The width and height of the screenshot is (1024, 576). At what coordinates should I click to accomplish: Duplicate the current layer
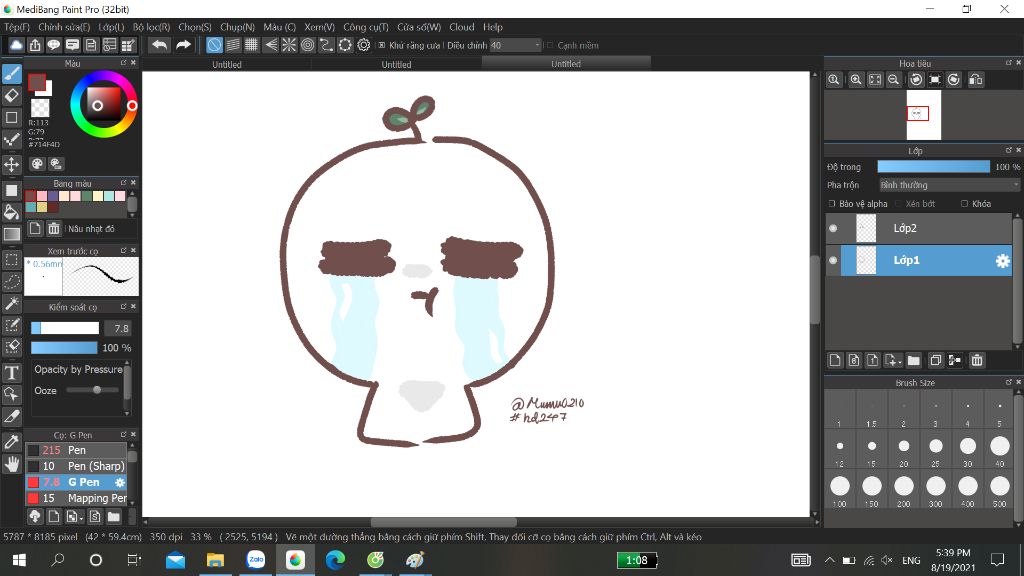click(935, 360)
